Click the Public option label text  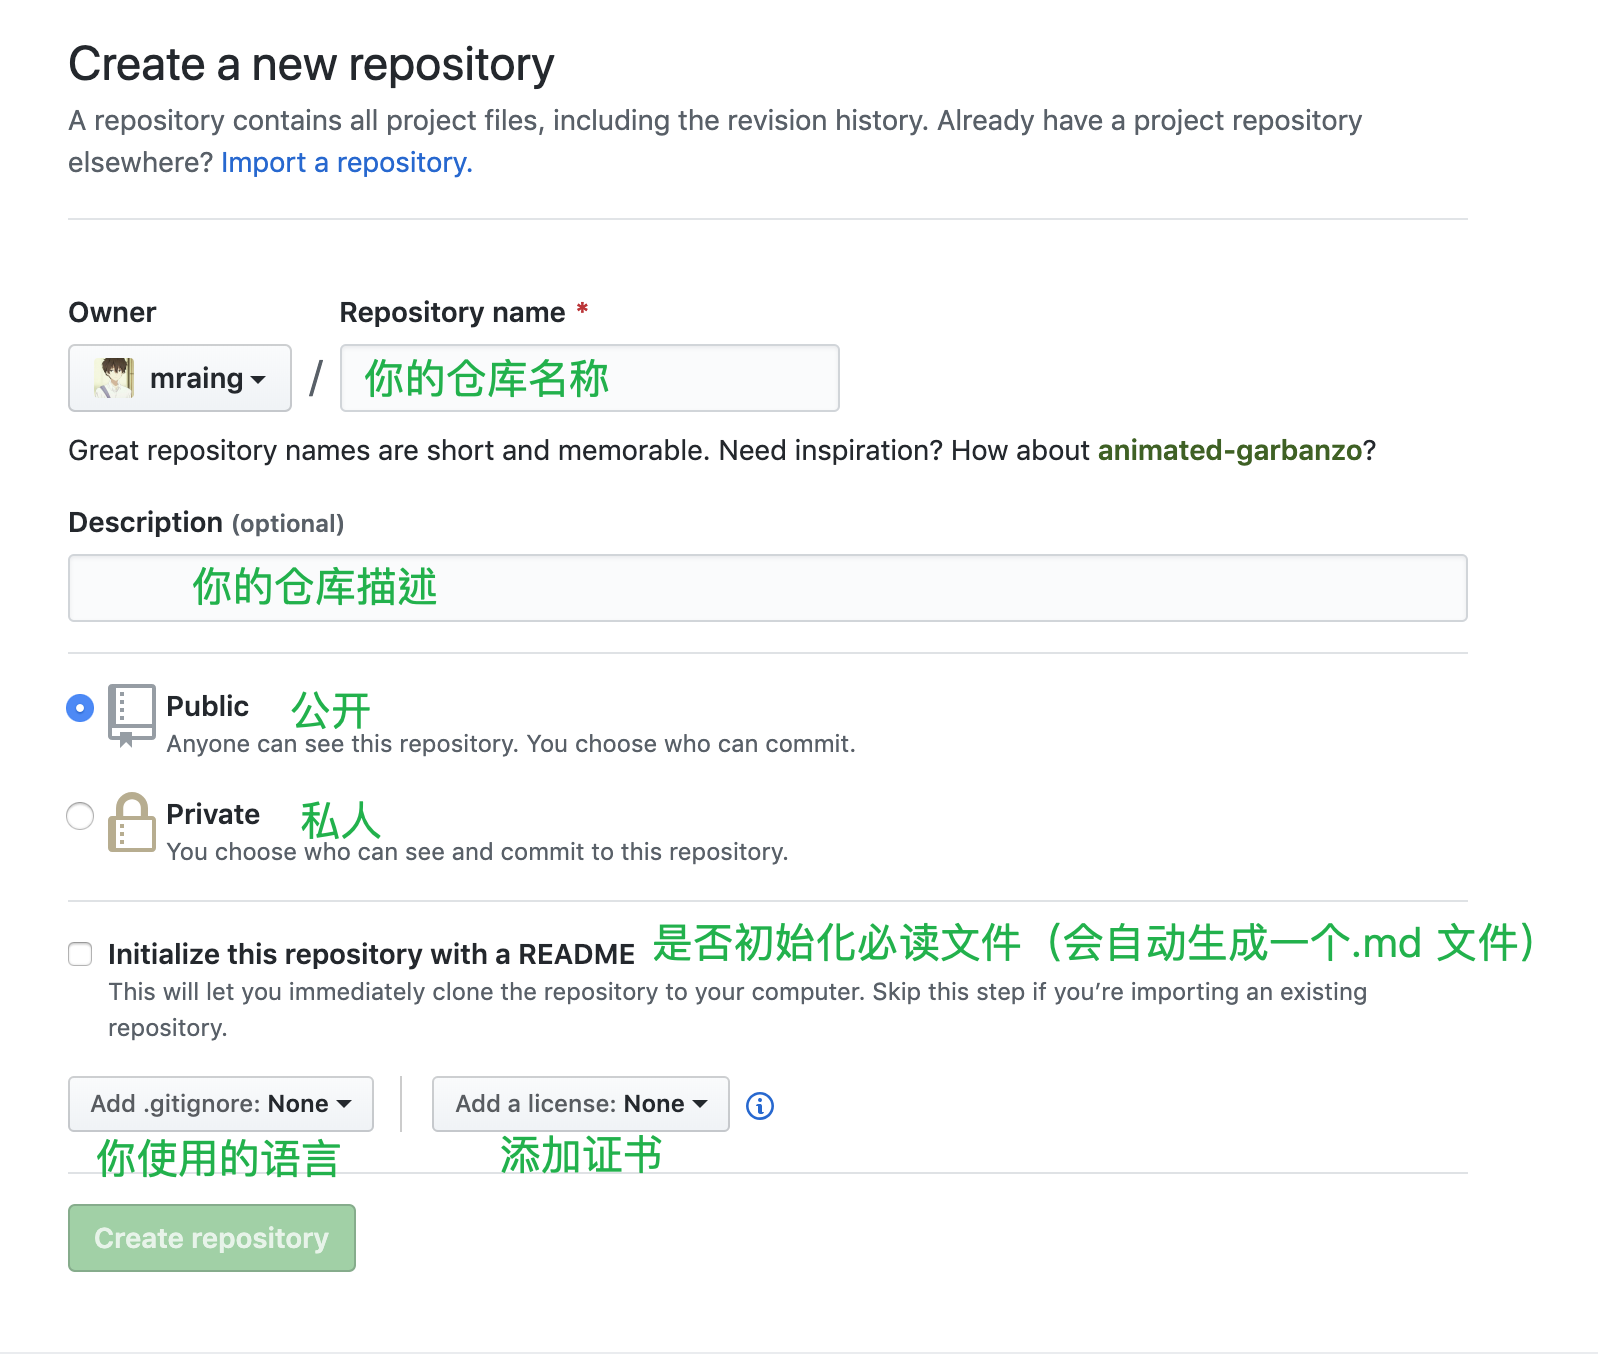(x=207, y=706)
